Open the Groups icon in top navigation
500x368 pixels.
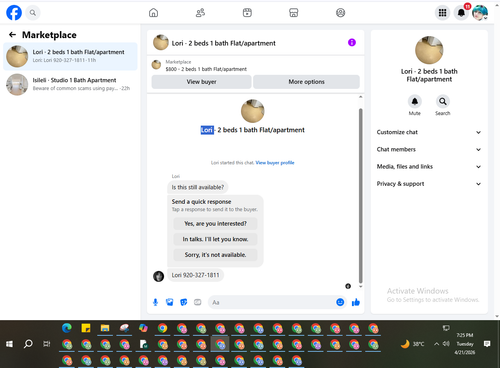pos(340,13)
